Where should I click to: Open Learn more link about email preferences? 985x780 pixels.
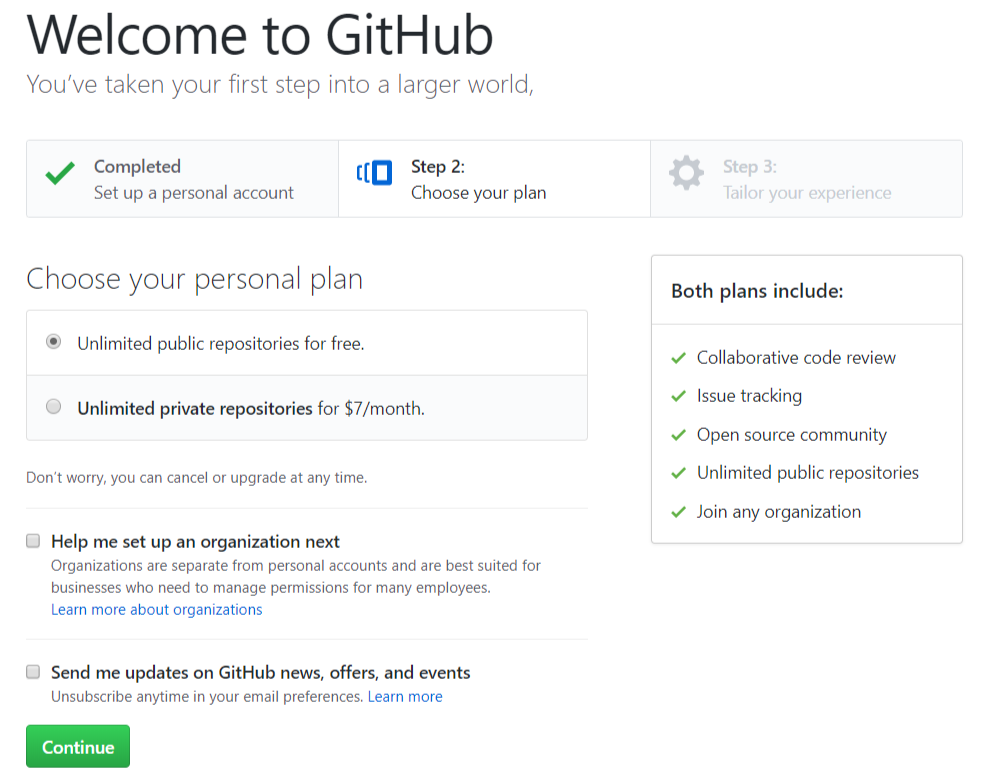(x=405, y=697)
